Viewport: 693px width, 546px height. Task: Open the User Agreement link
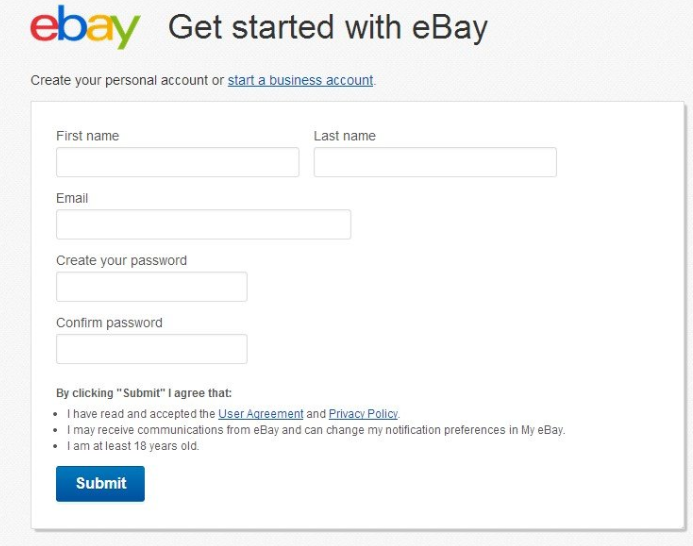(261, 414)
